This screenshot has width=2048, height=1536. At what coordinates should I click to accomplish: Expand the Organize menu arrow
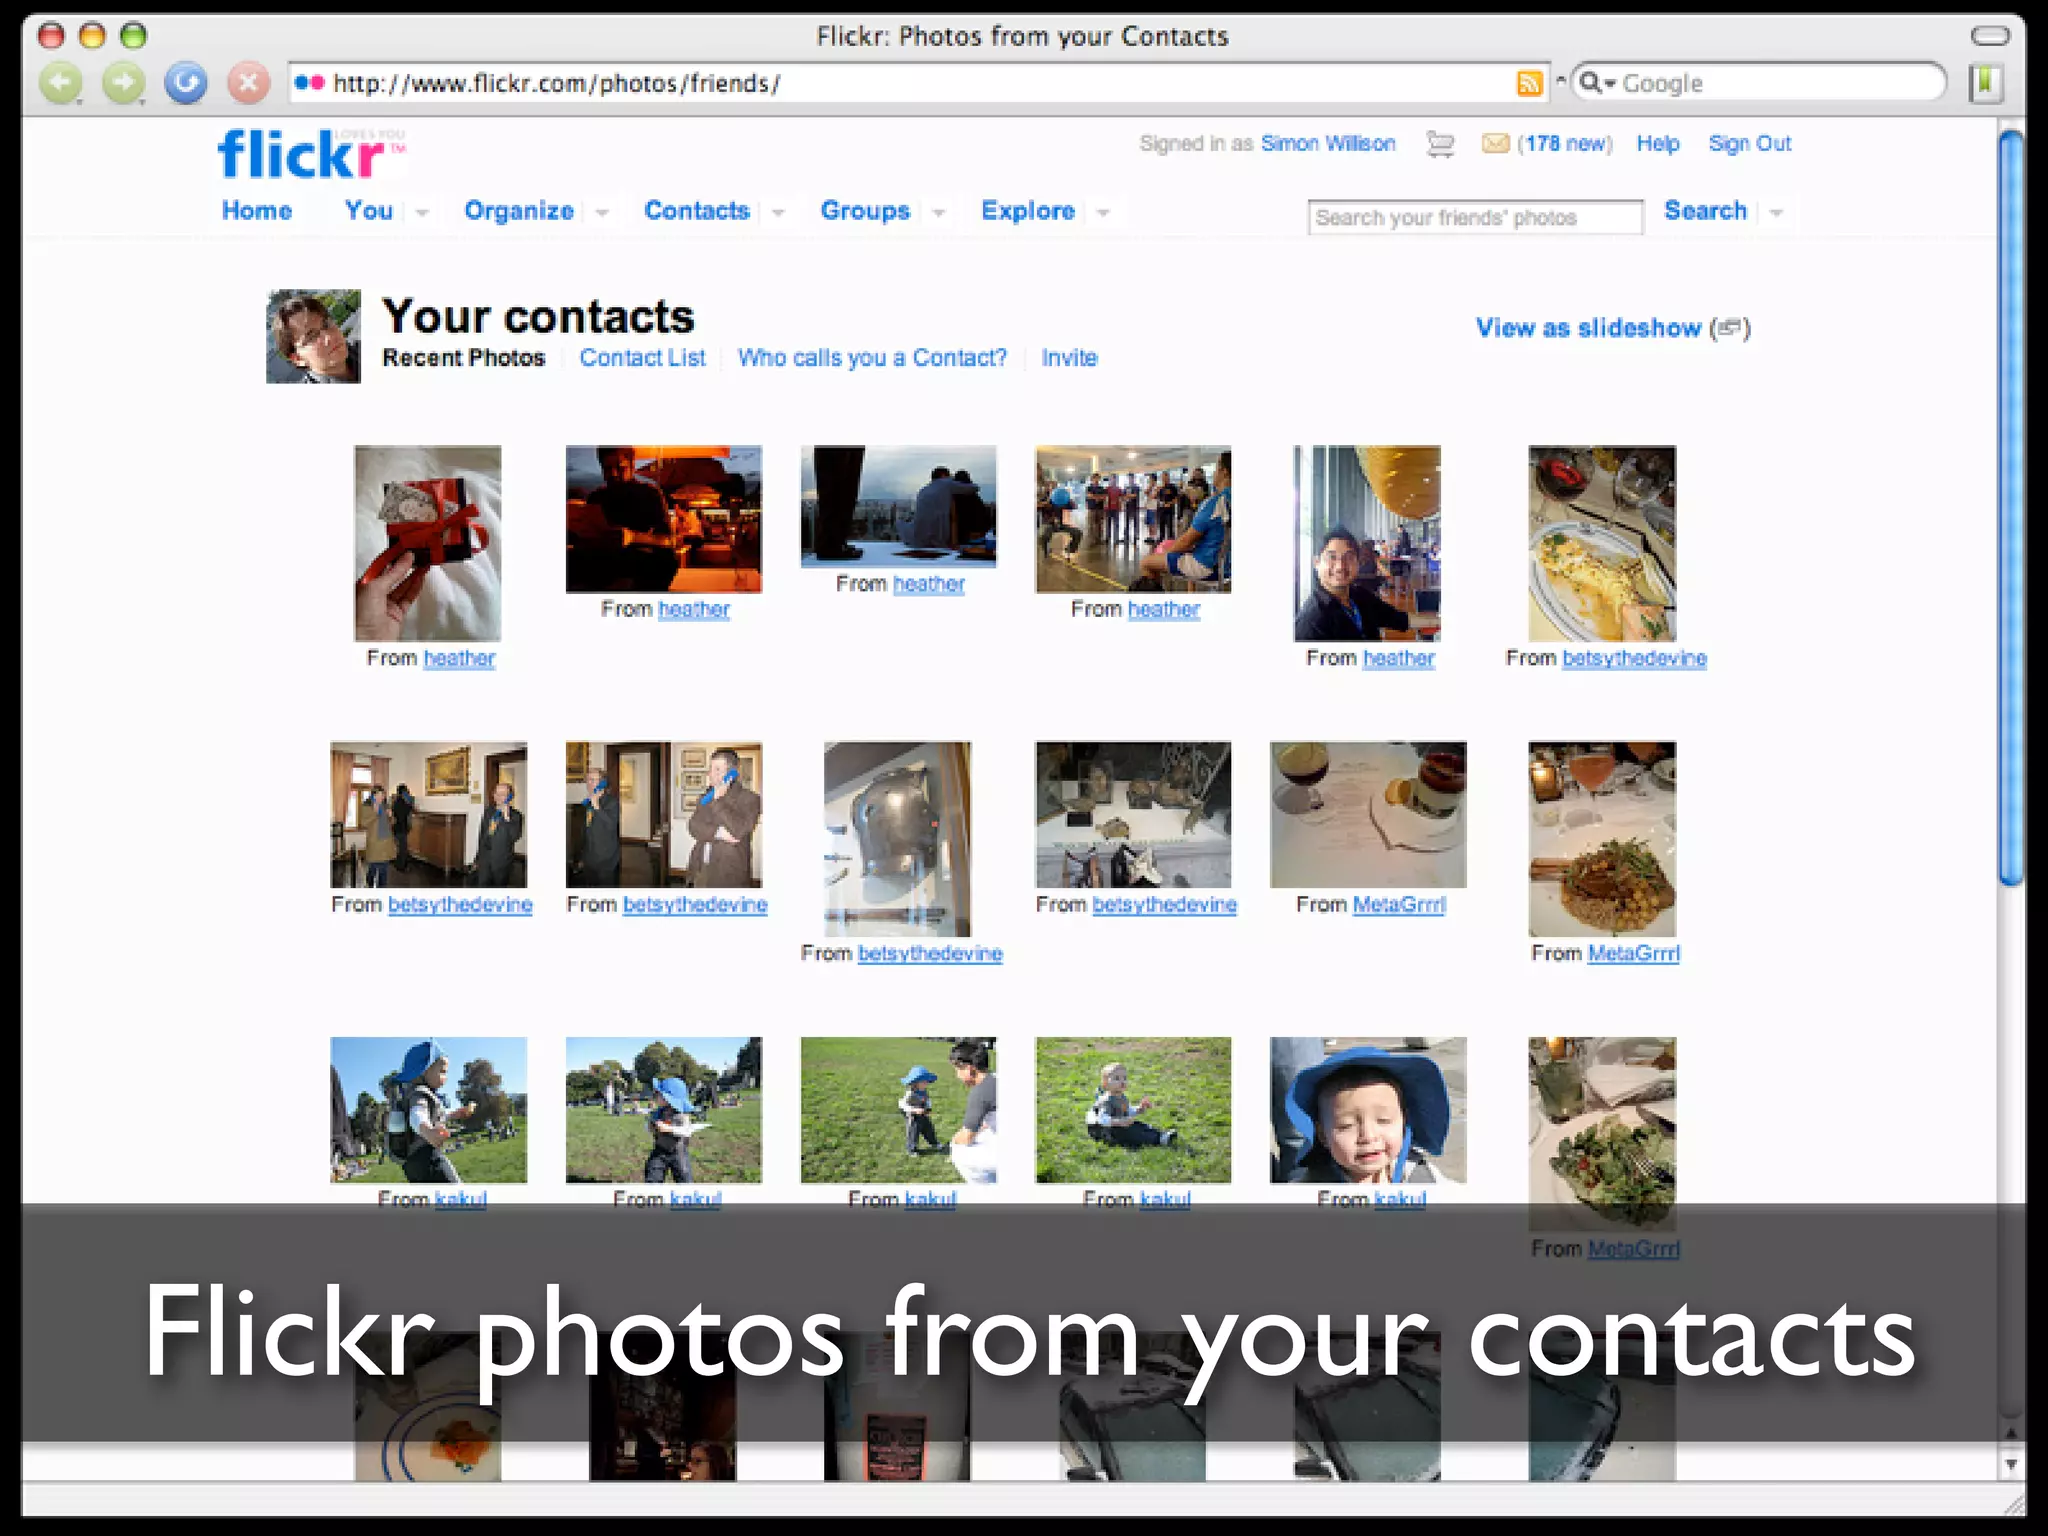pos(601,213)
